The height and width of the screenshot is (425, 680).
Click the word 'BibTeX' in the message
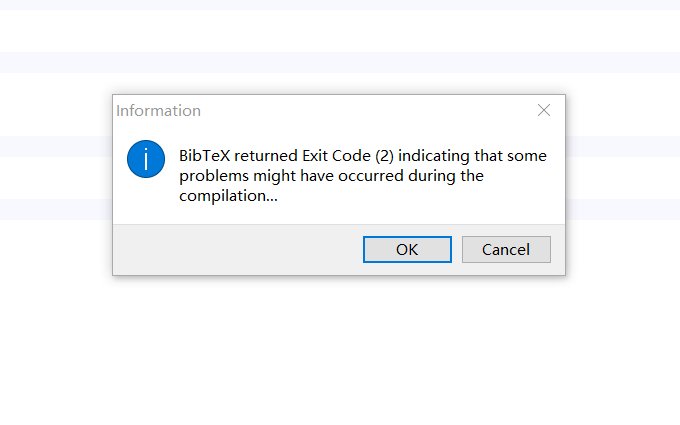204,156
